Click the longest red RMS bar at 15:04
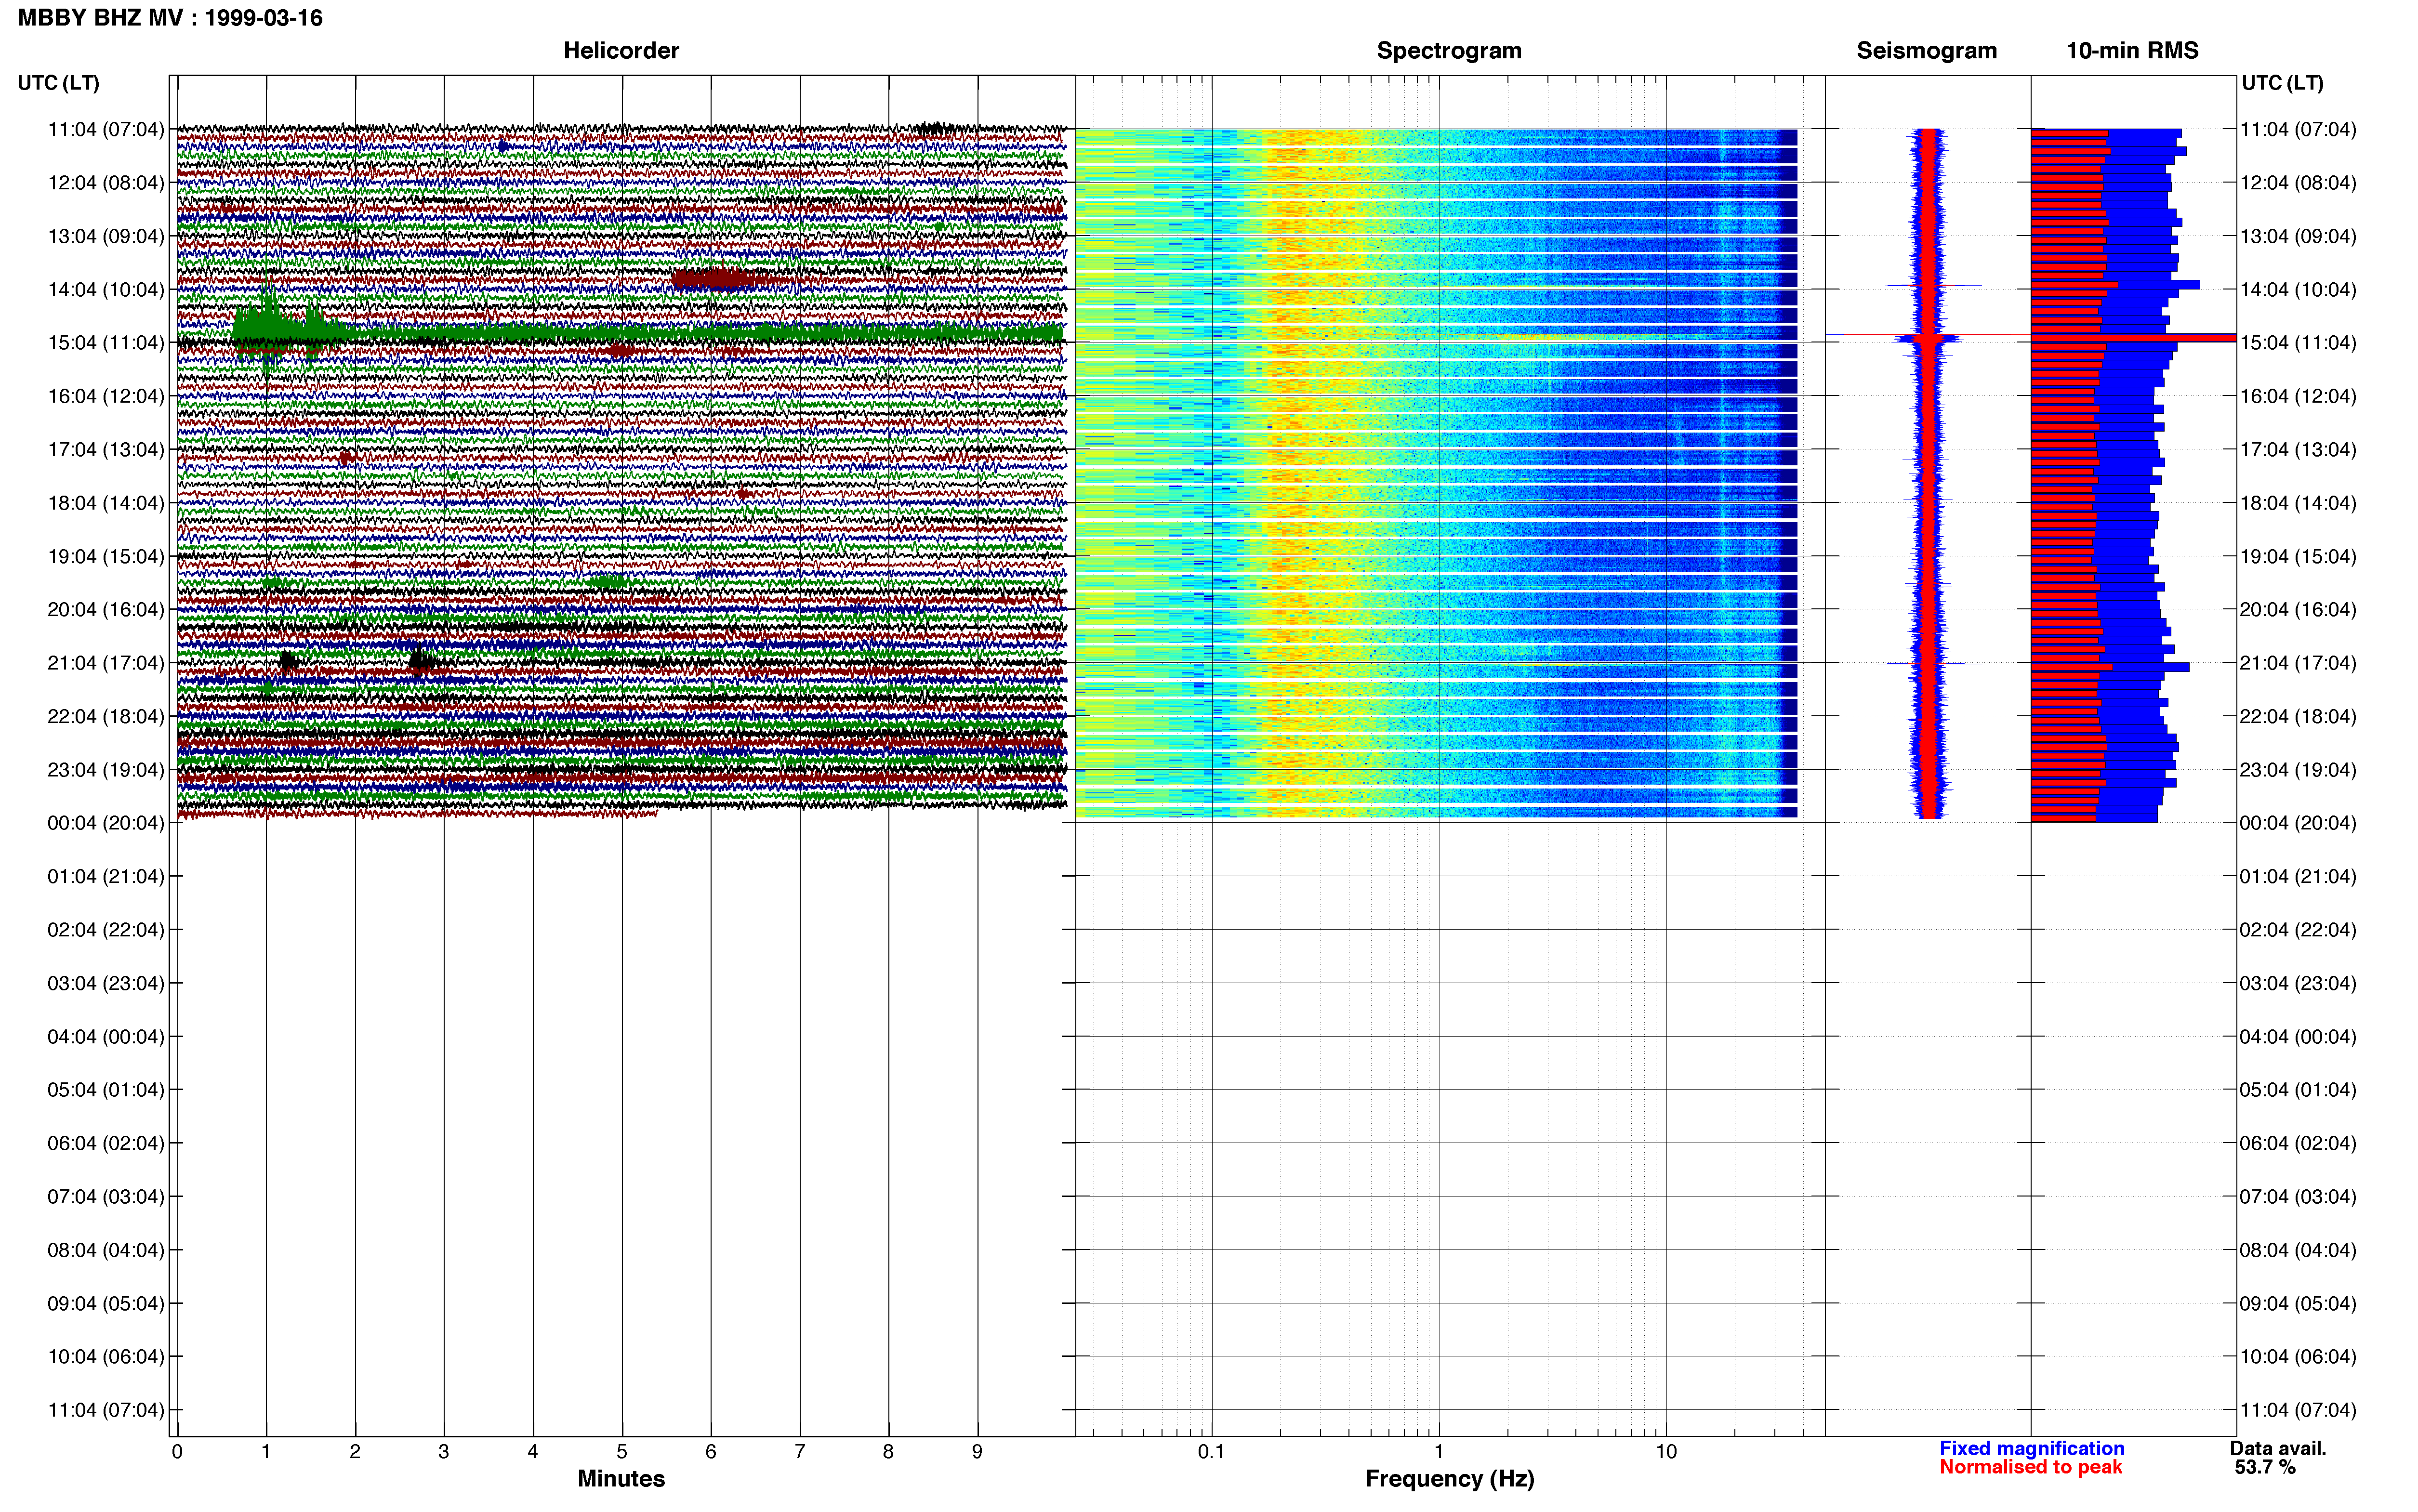 click(x=2133, y=338)
